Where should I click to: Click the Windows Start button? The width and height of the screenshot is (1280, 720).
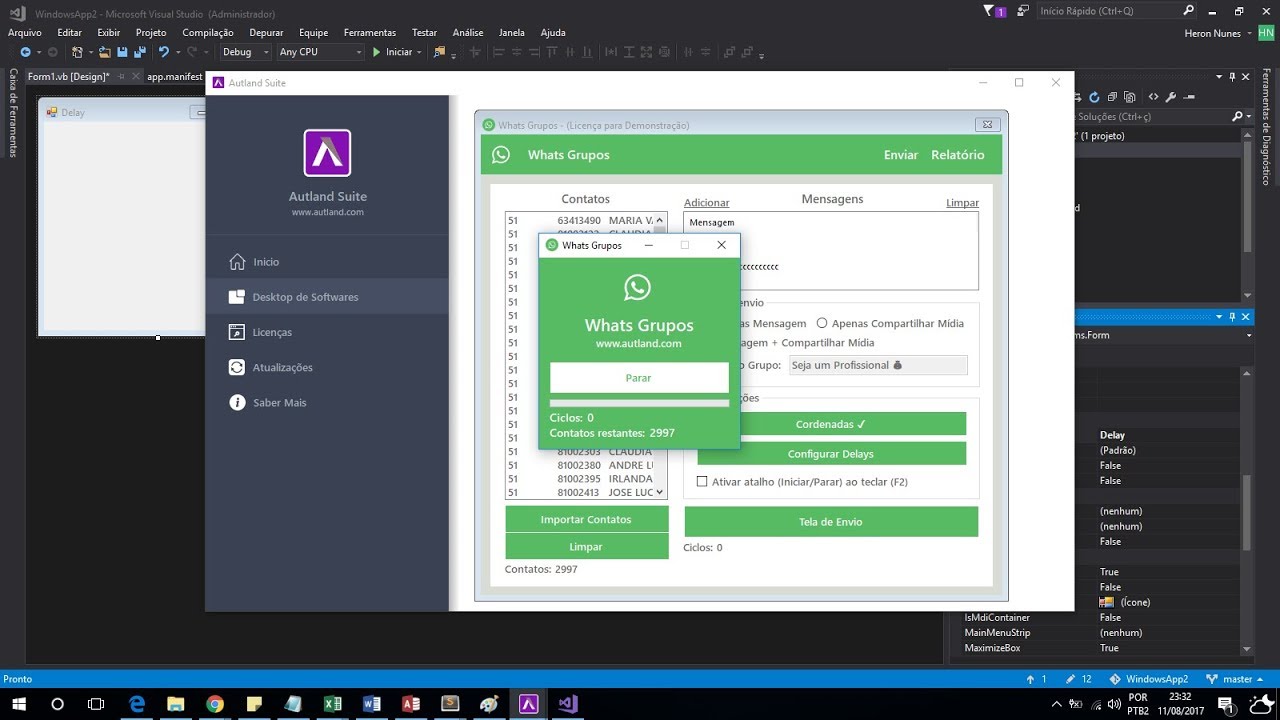(x=18, y=704)
